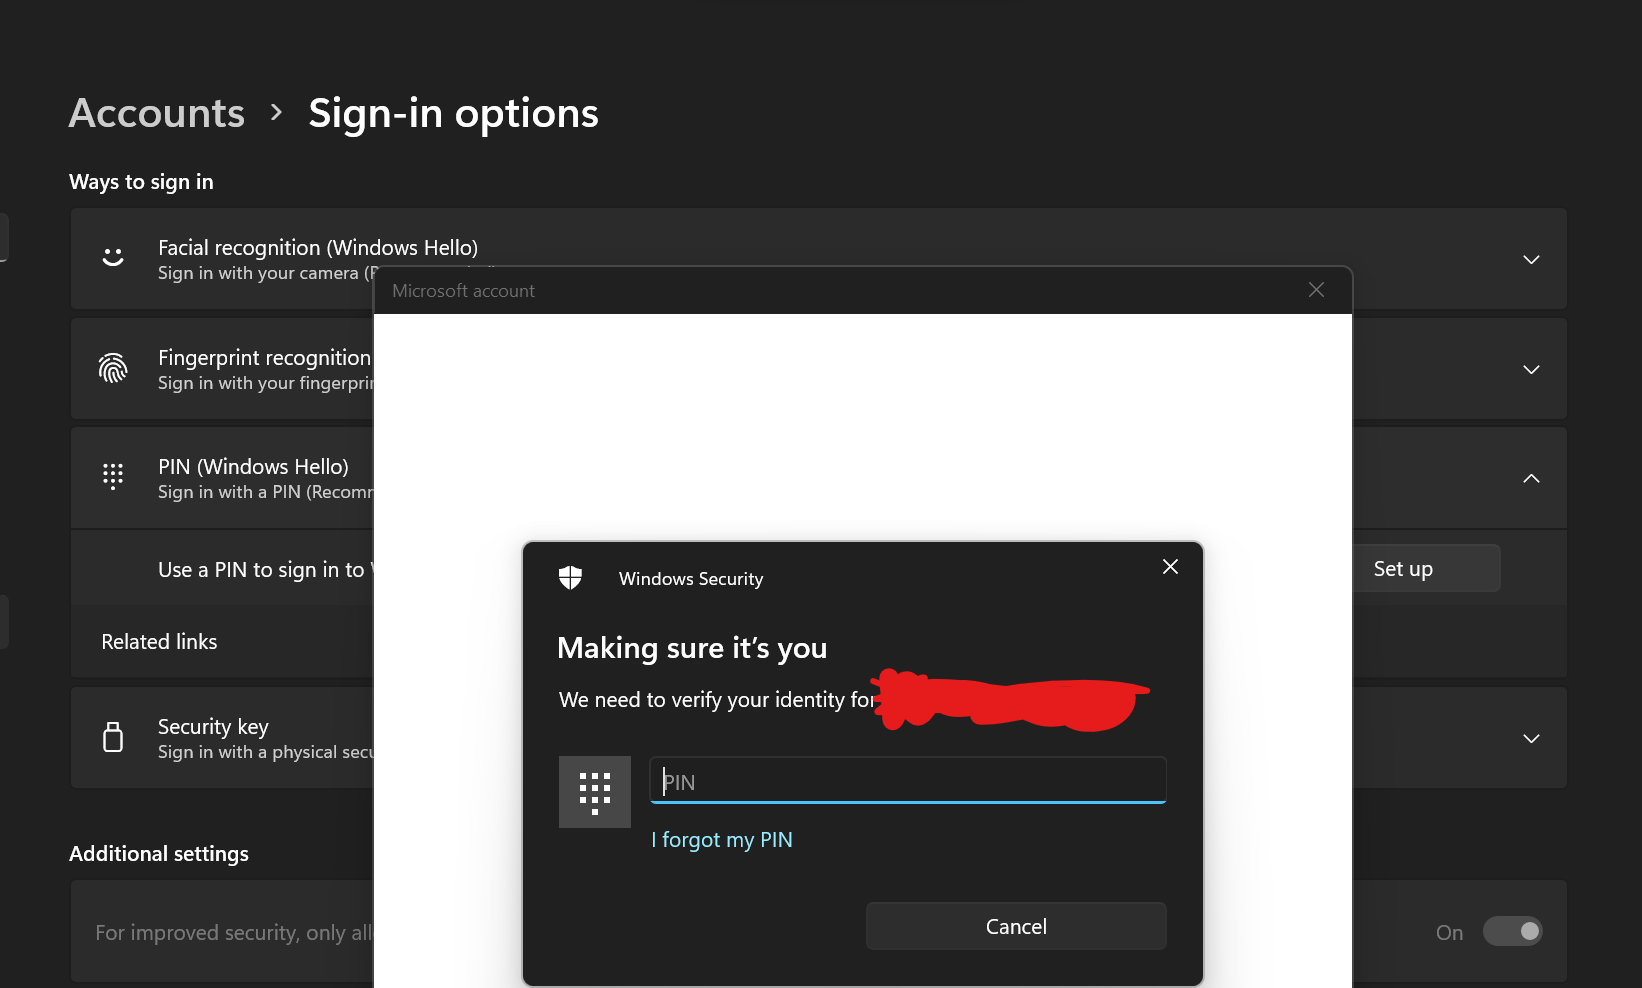Toggle the improved security switch off
The height and width of the screenshot is (988, 1642).
tap(1513, 931)
